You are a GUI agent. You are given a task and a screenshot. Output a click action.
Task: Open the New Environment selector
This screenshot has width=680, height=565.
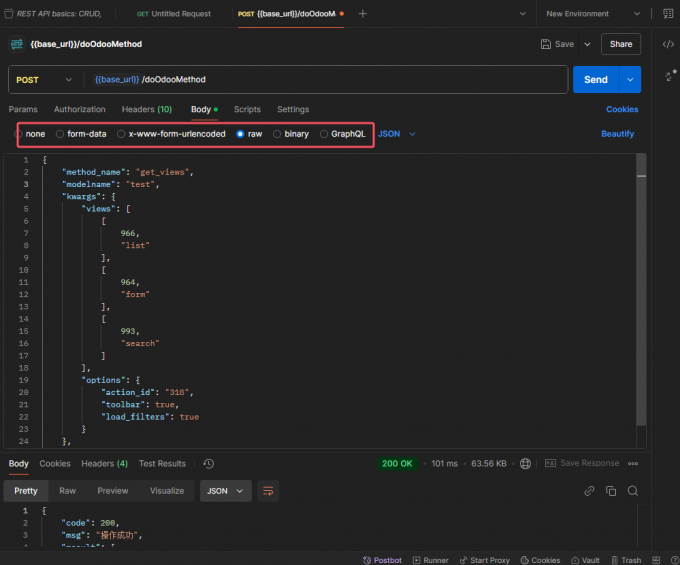point(593,14)
